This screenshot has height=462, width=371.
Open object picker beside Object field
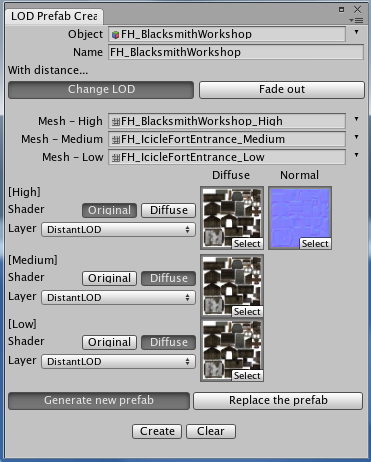click(356, 32)
